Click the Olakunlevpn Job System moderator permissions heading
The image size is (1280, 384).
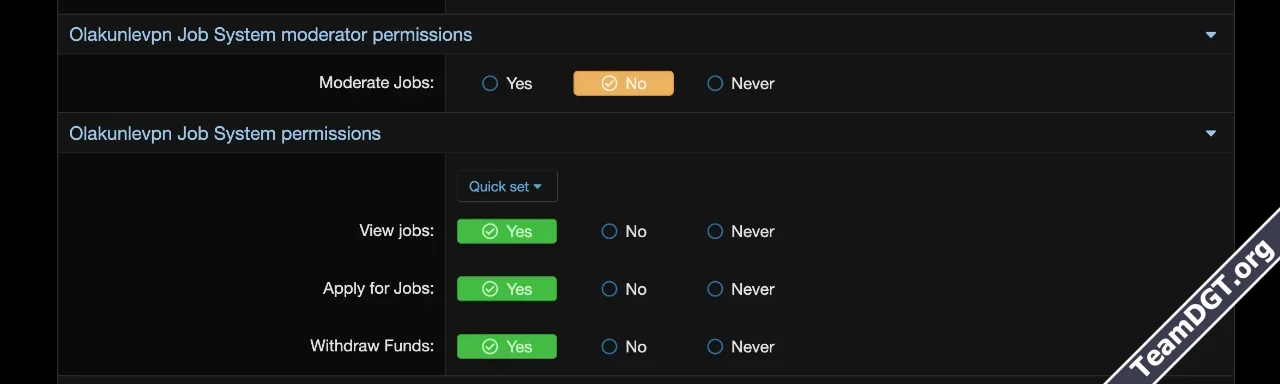(x=270, y=35)
